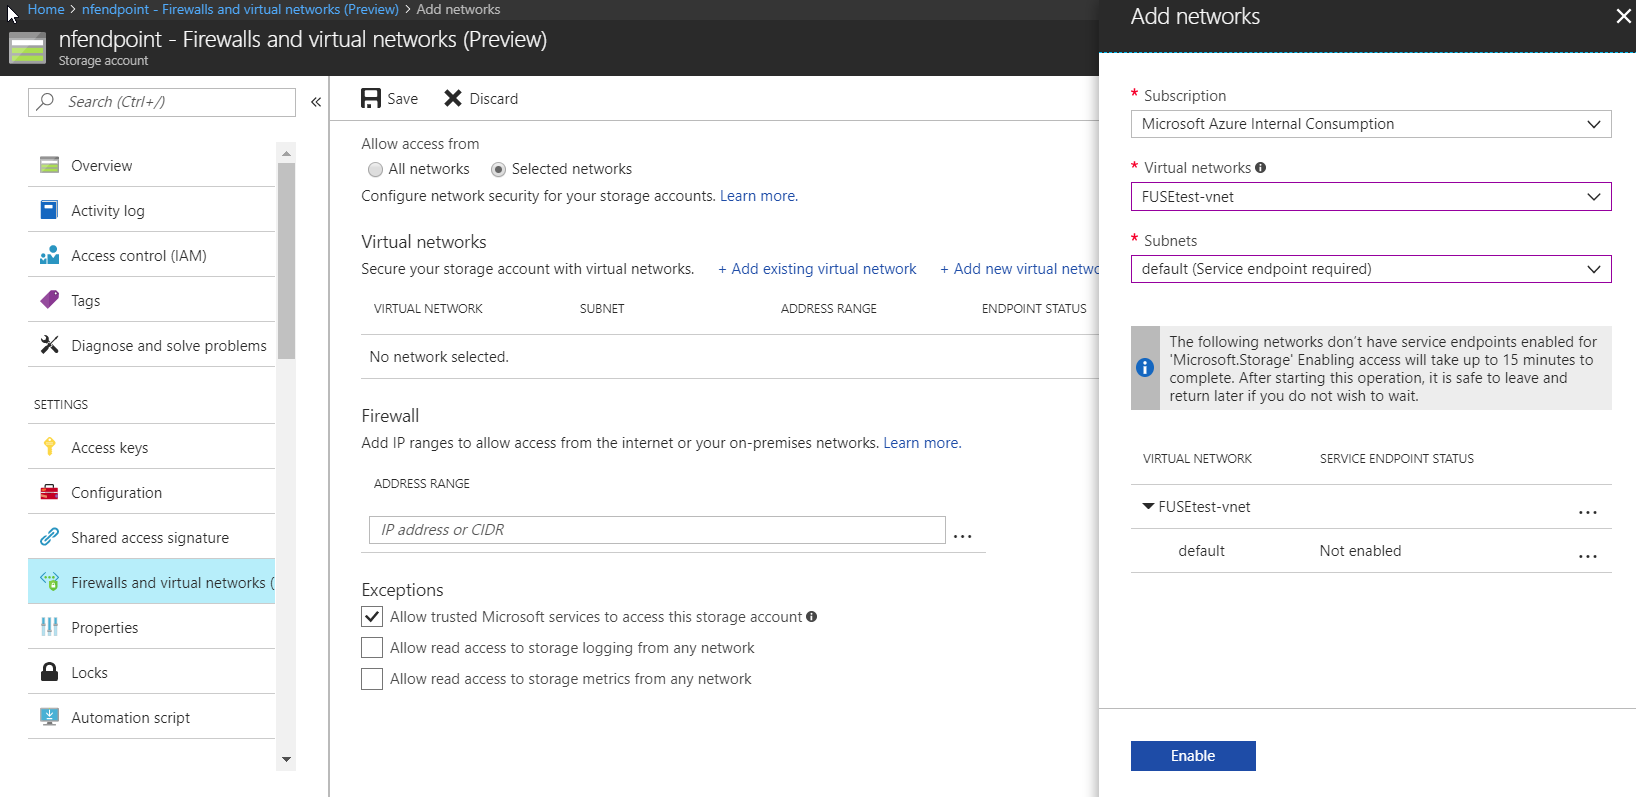Image resolution: width=1636 pixels, height=797 pixels.
Task: Click info icon next to Virtual networks label
Action: click(x=1261, y=168)
